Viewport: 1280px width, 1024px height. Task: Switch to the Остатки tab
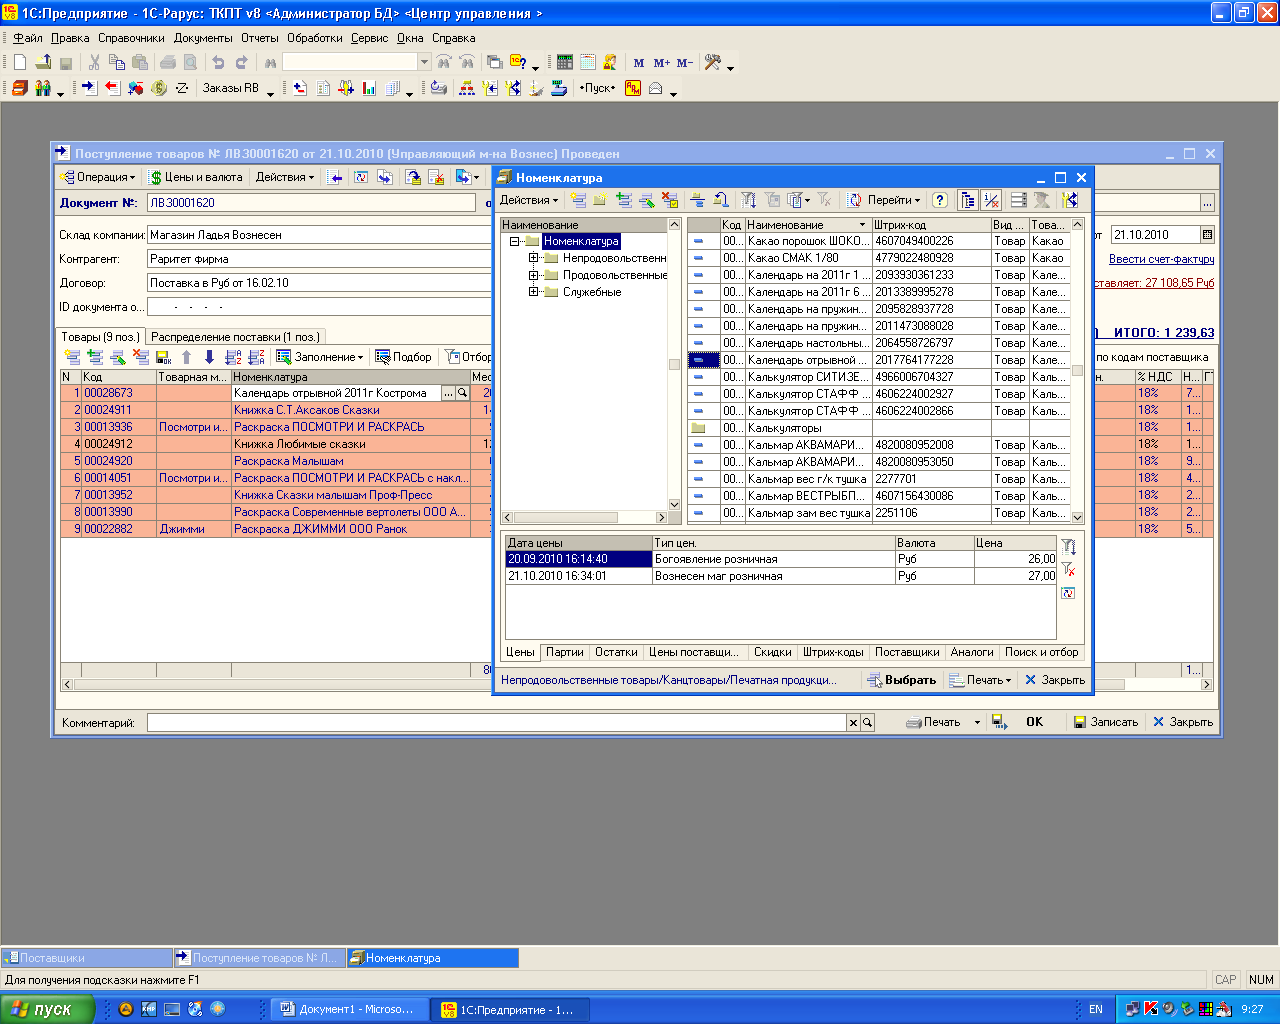pos(616,652)
